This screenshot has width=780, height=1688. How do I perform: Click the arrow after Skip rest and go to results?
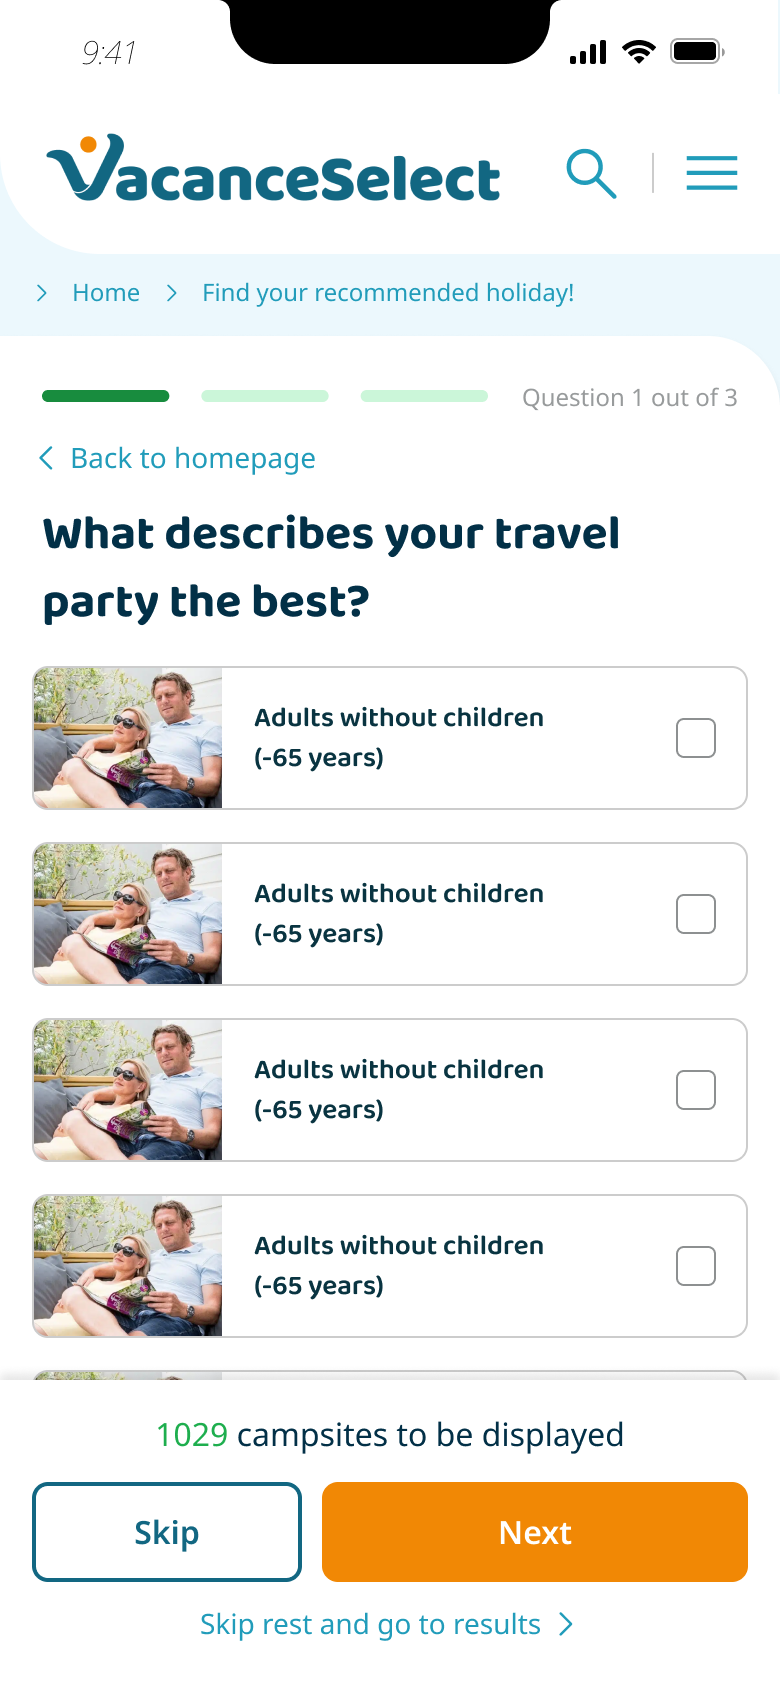(x=566, y=1624)
